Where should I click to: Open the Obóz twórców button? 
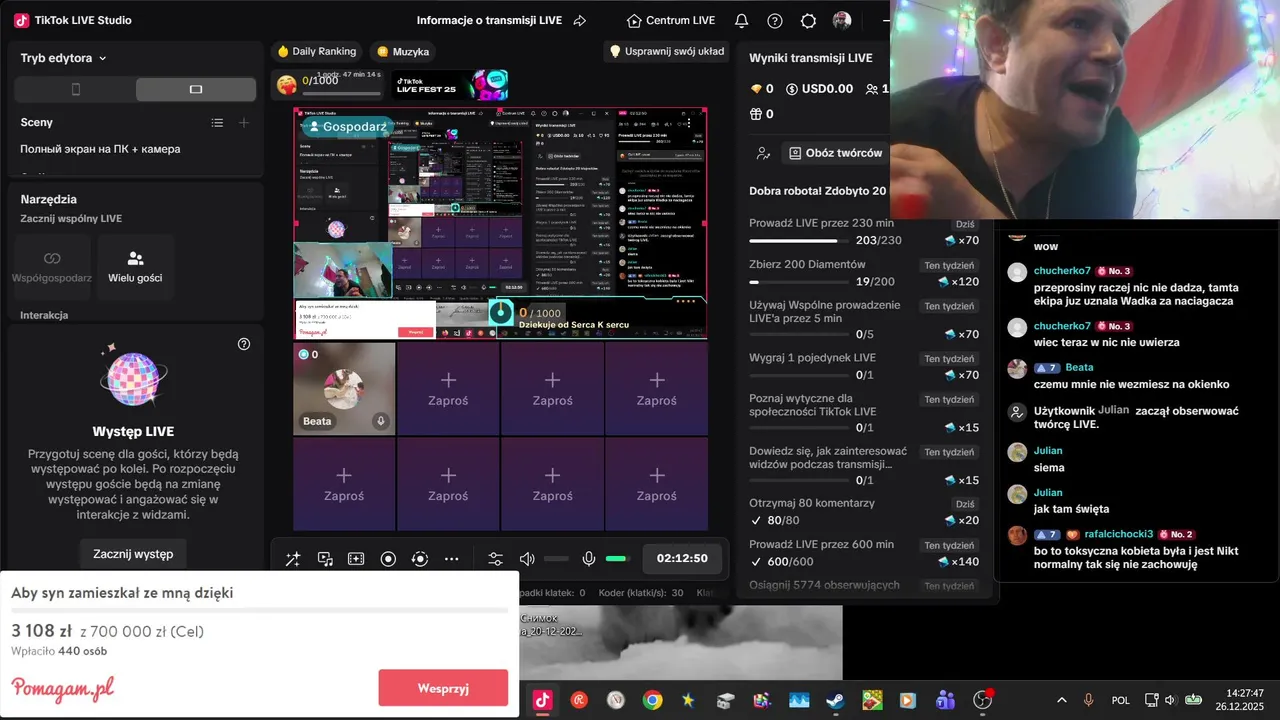836,153
